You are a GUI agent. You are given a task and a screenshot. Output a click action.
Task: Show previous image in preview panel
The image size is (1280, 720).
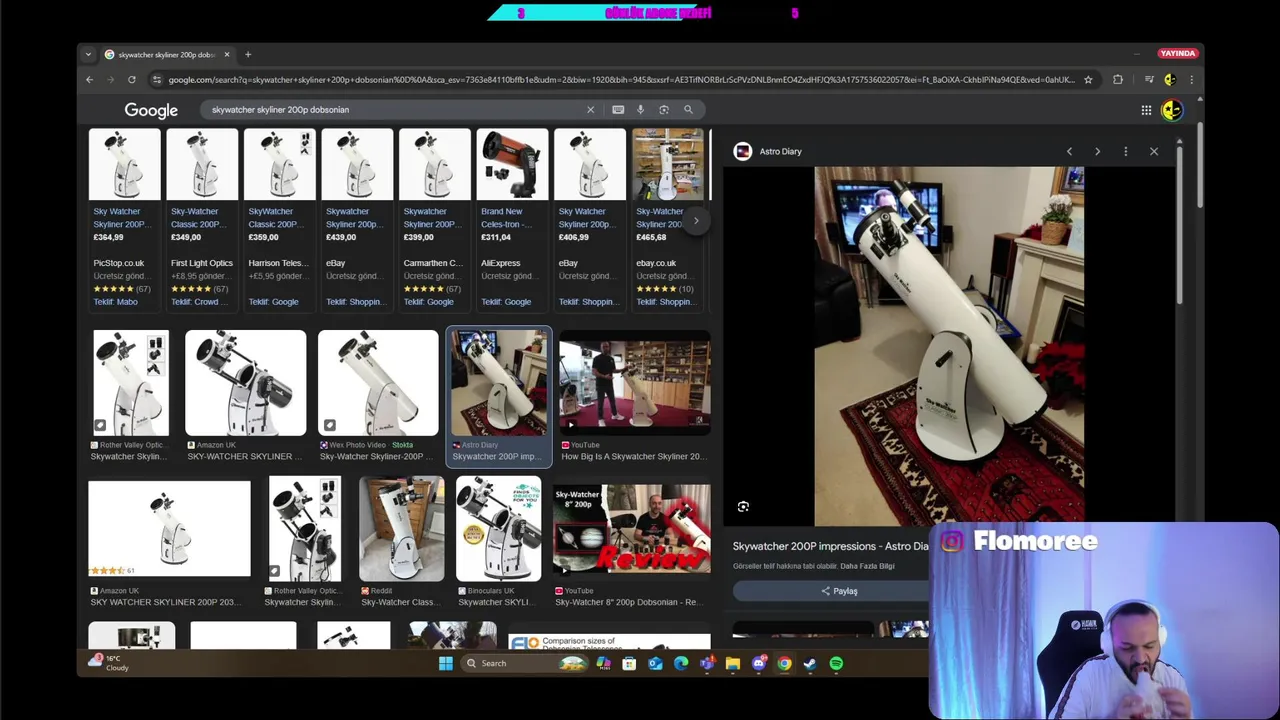point(1069,152)
